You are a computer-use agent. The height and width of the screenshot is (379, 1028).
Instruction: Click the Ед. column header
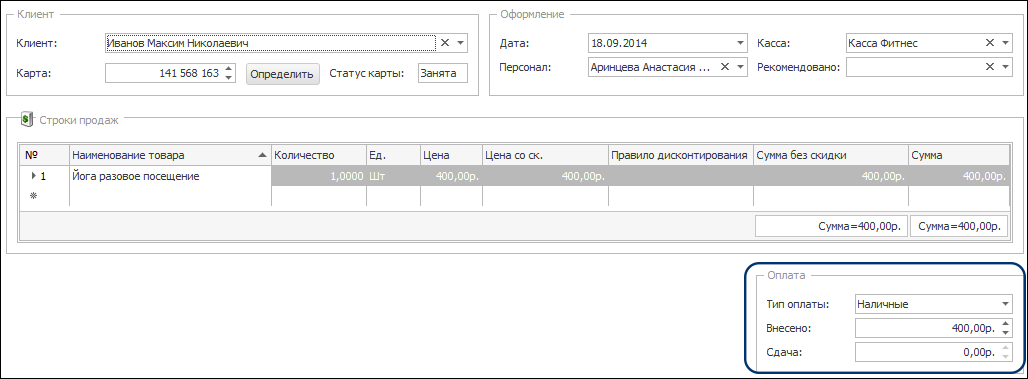click(393, 155)
